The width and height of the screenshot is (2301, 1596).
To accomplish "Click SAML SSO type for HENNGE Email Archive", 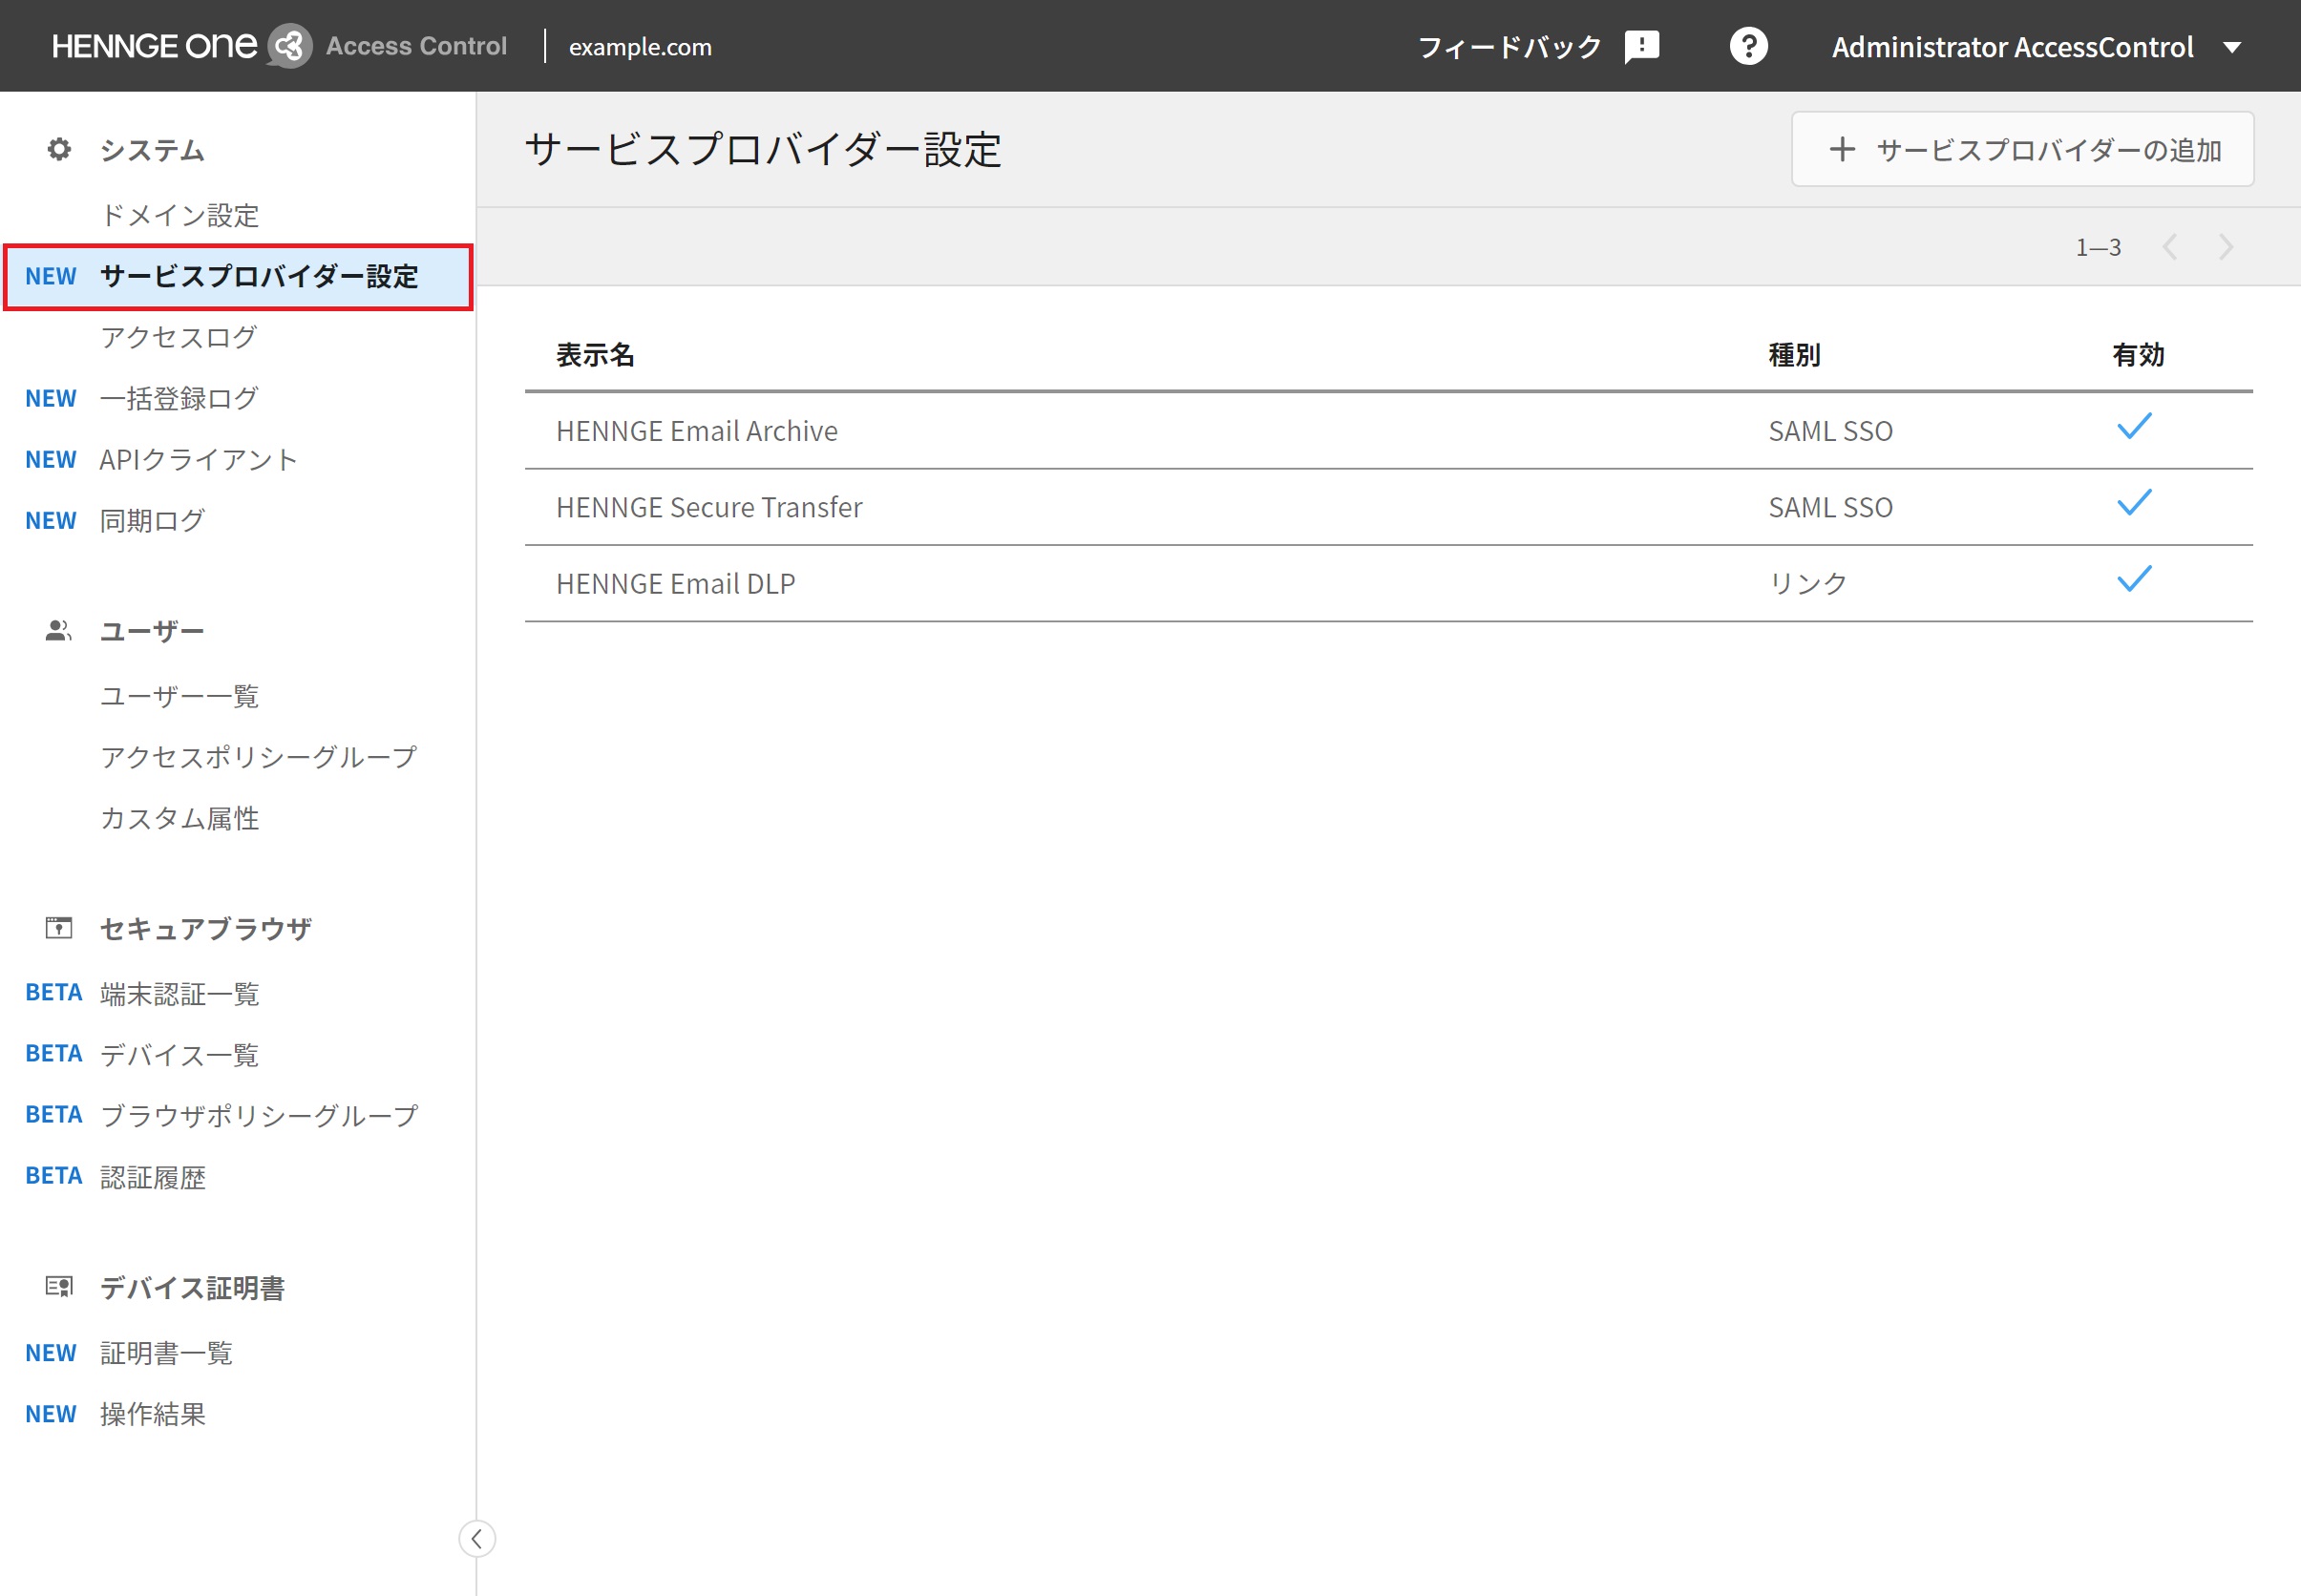I will (x=1830, y=431).
